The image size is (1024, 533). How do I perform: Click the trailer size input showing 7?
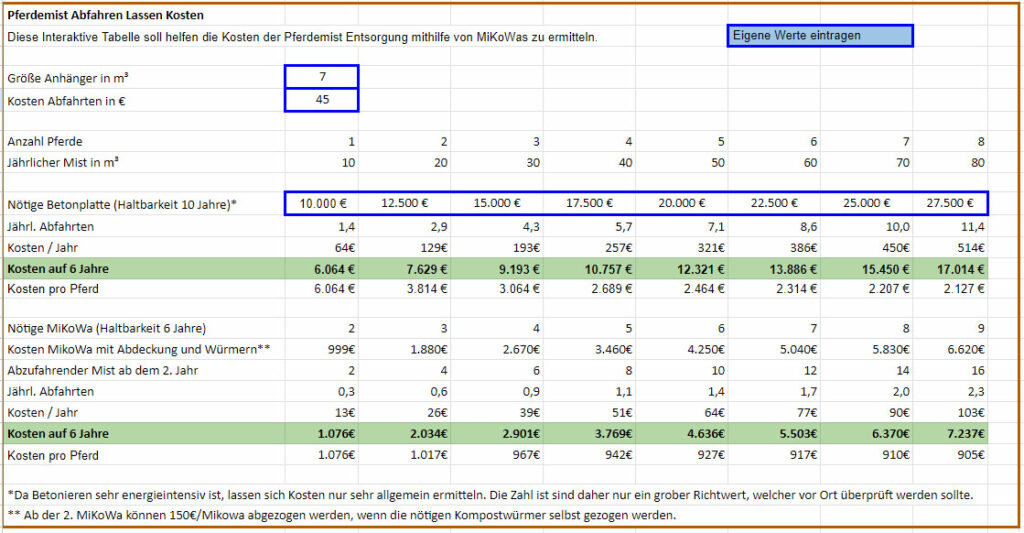point(321,77)
